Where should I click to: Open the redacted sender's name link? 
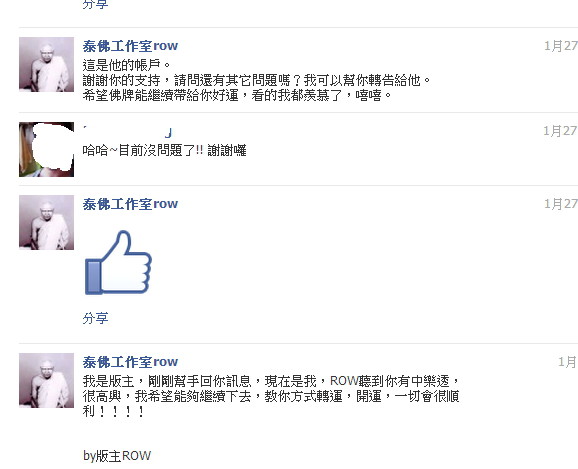[128, 131]
